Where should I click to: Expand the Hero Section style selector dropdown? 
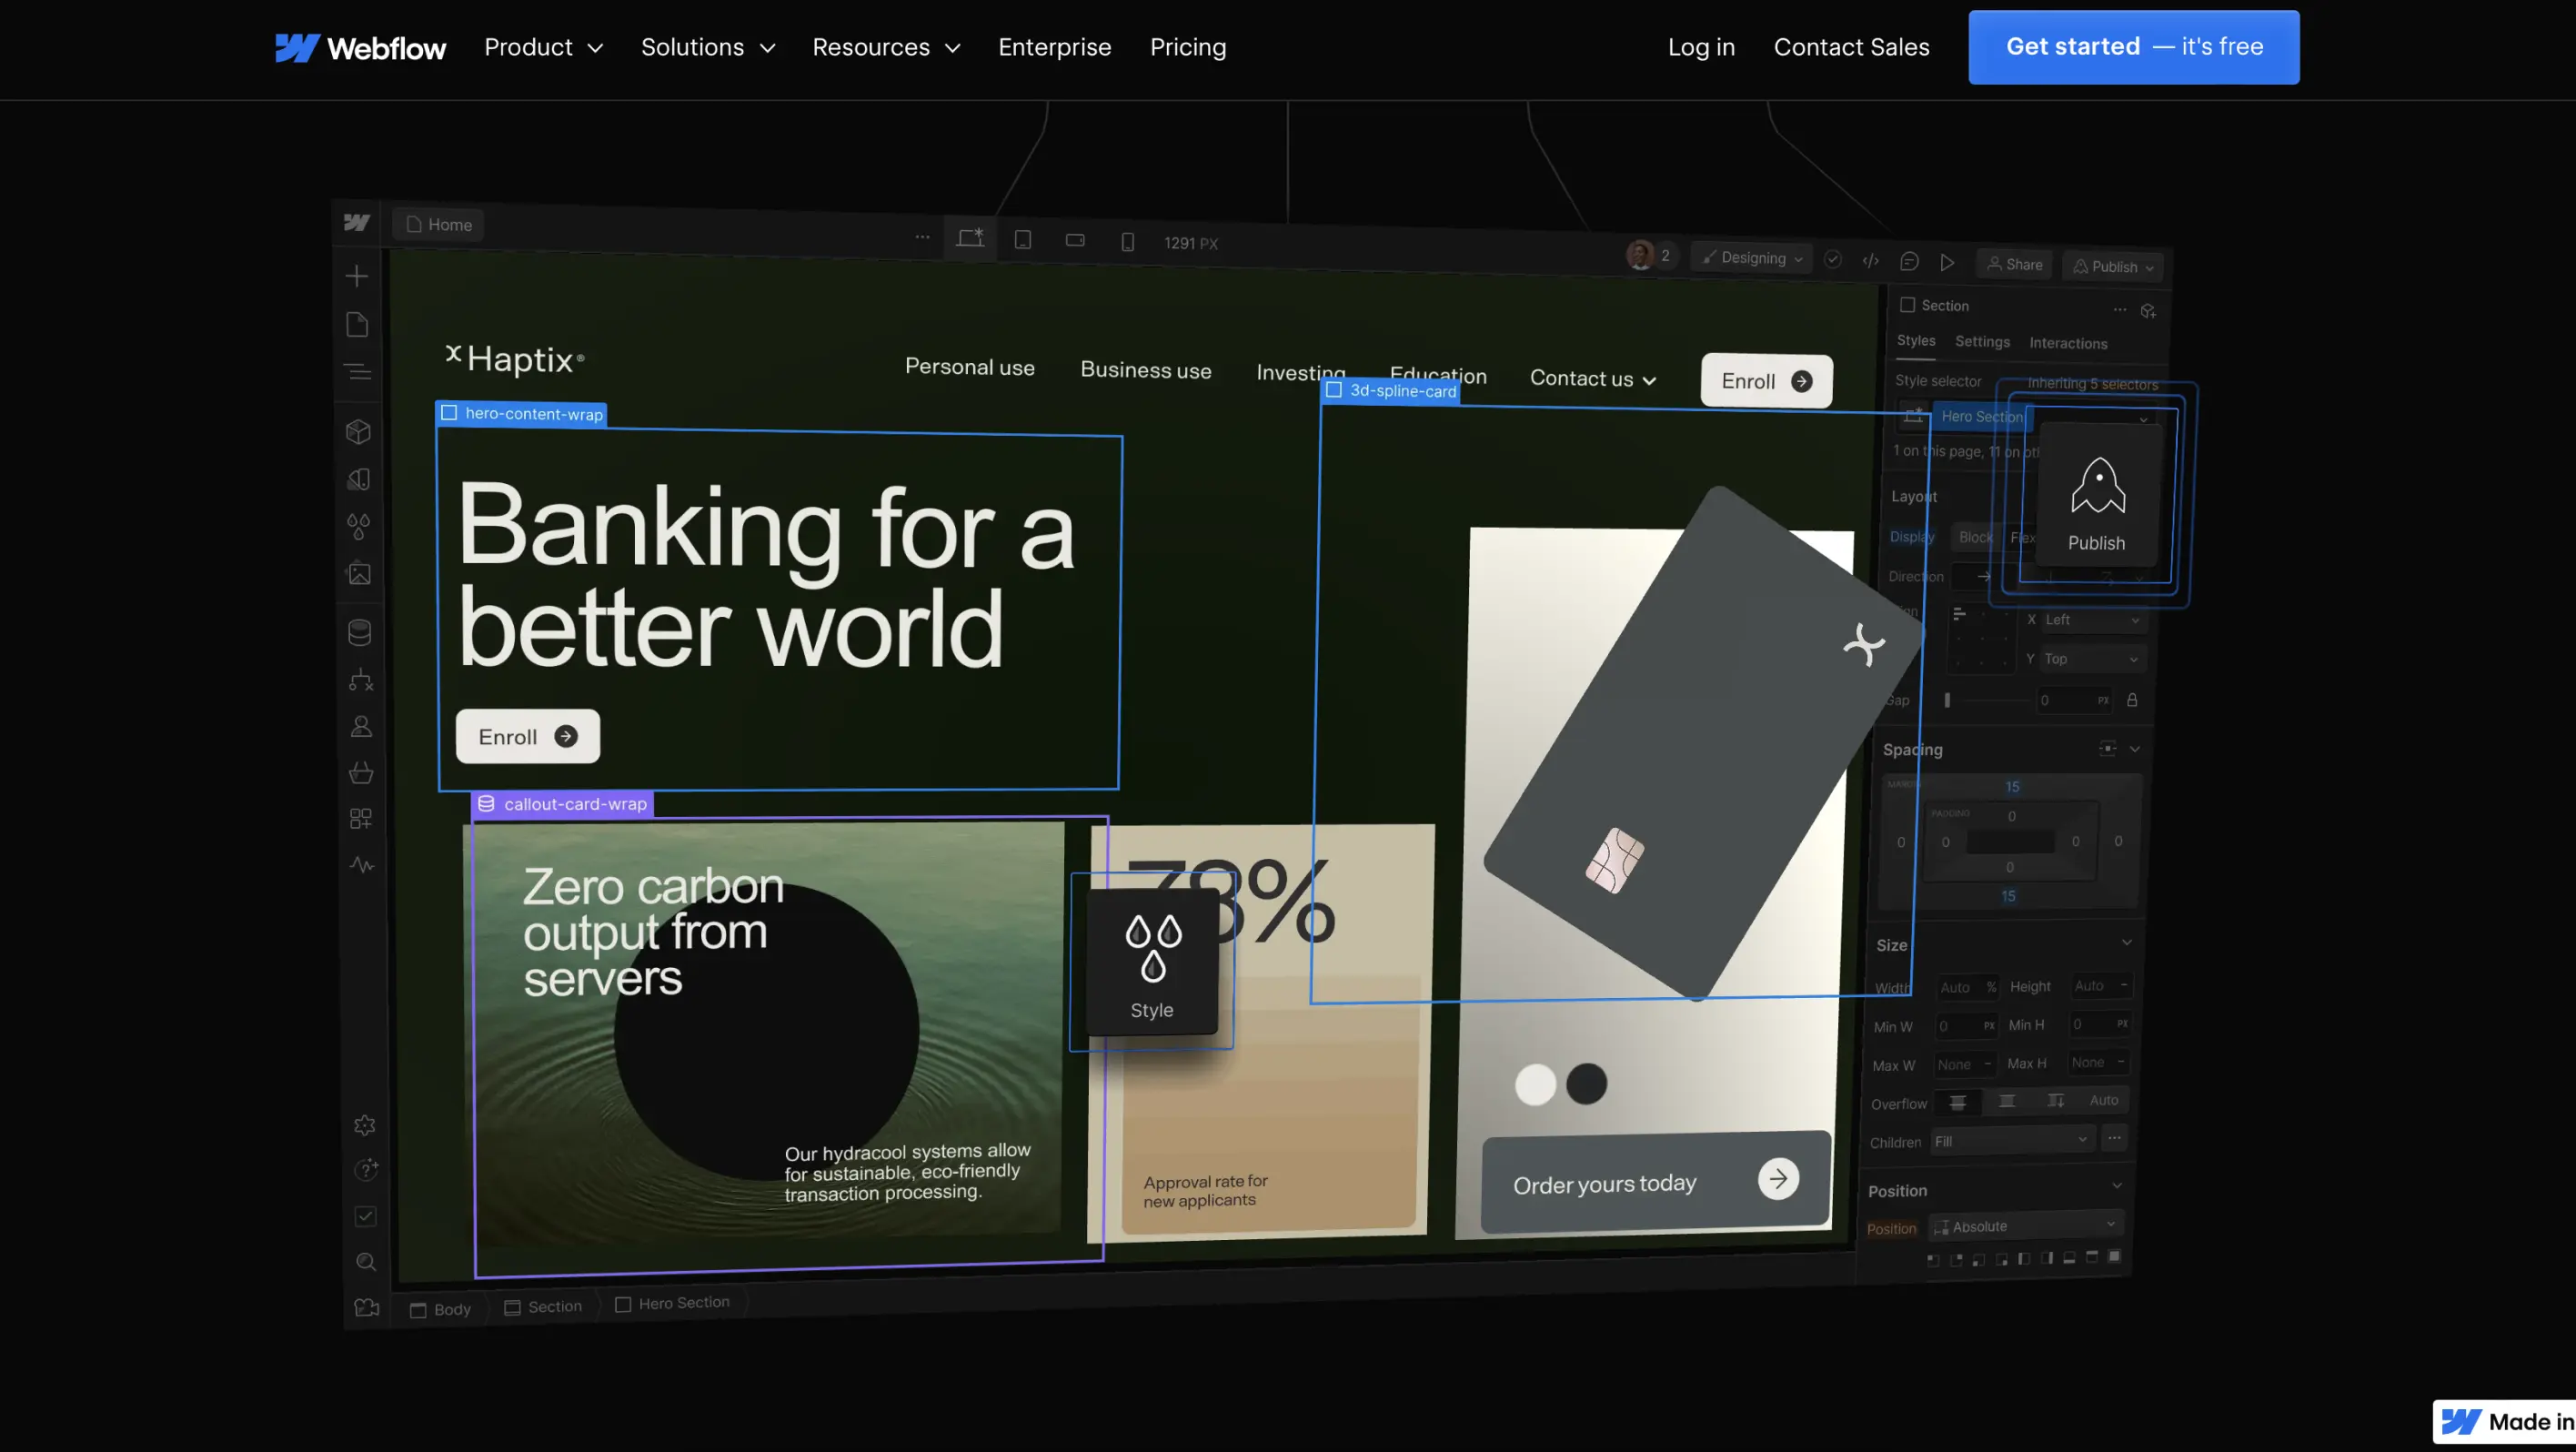click(2144, 419)
